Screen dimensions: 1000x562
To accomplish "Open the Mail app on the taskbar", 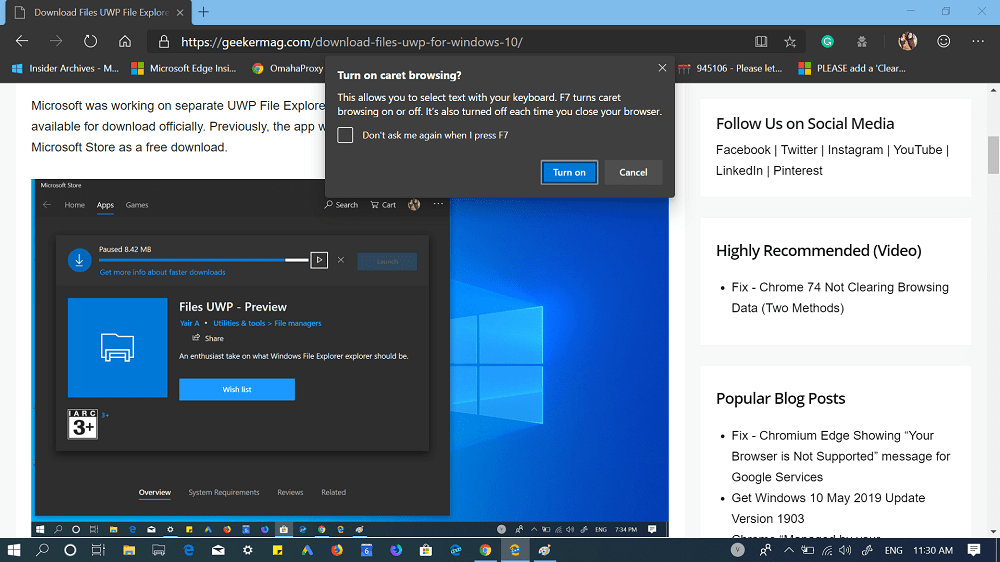I will (218, 550).
